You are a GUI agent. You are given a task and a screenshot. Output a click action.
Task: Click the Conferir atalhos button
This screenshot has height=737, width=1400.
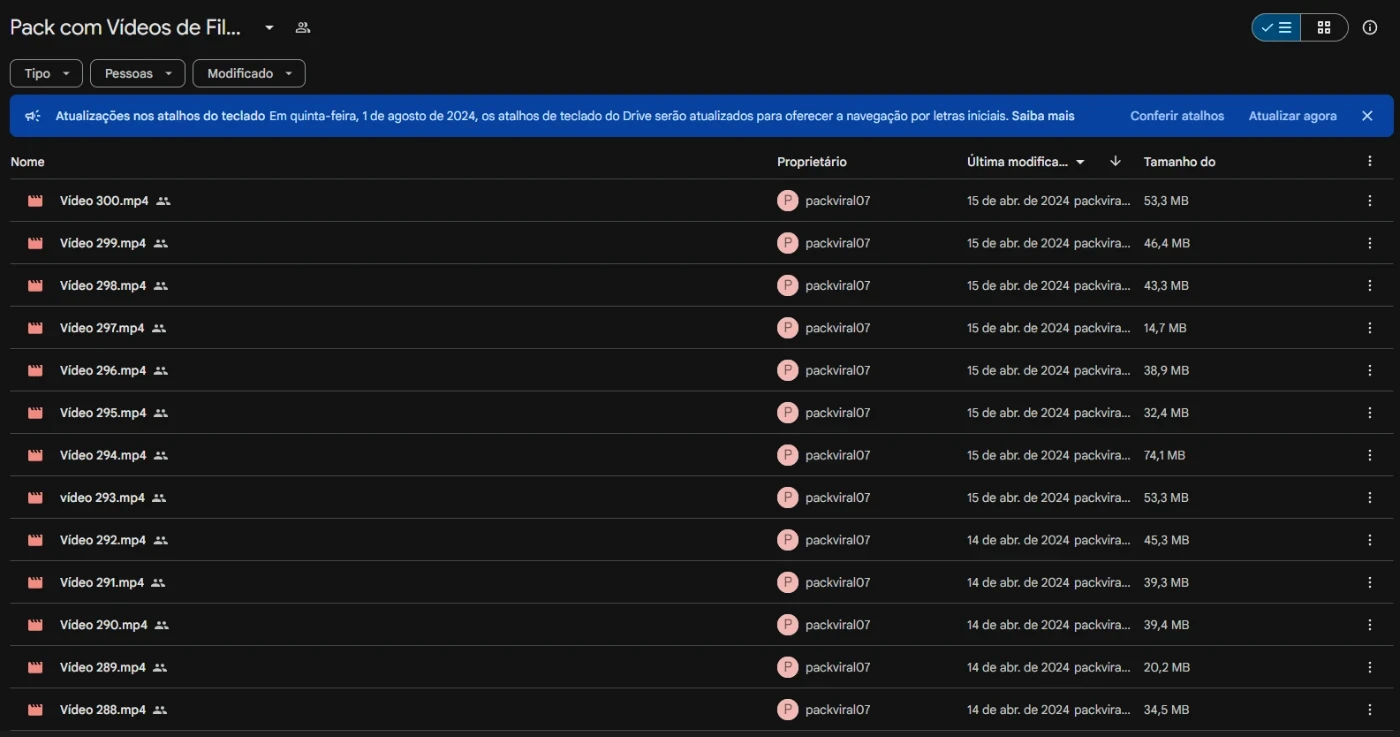click(x=1177, y=116)
